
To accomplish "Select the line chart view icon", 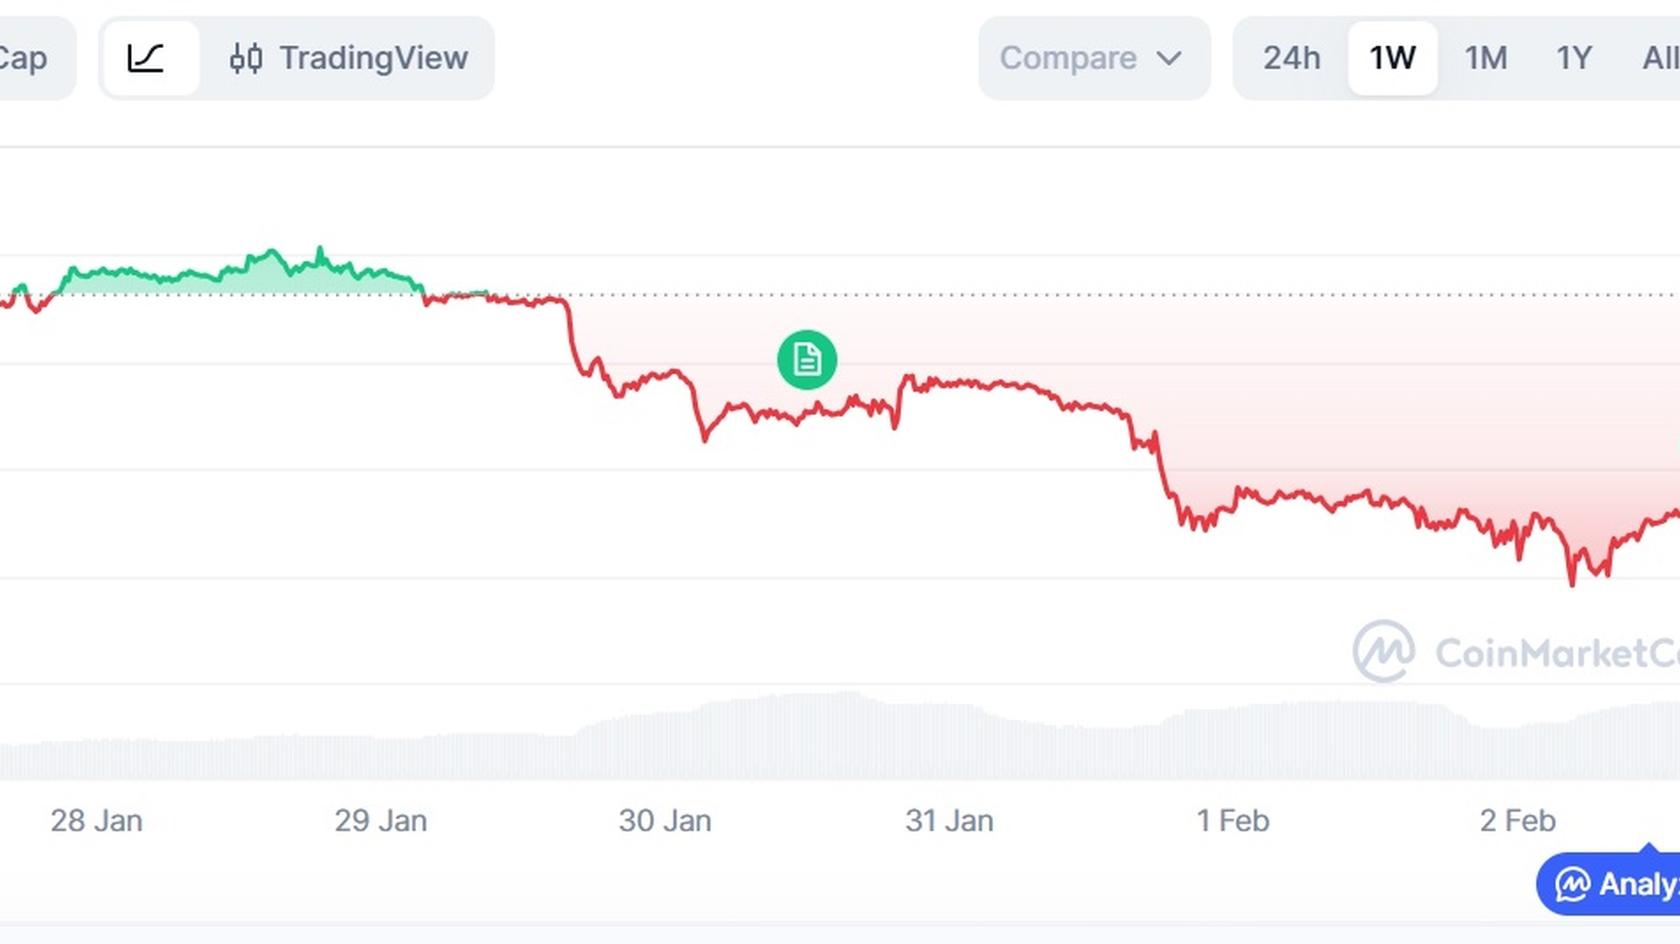I will [148, 58].
